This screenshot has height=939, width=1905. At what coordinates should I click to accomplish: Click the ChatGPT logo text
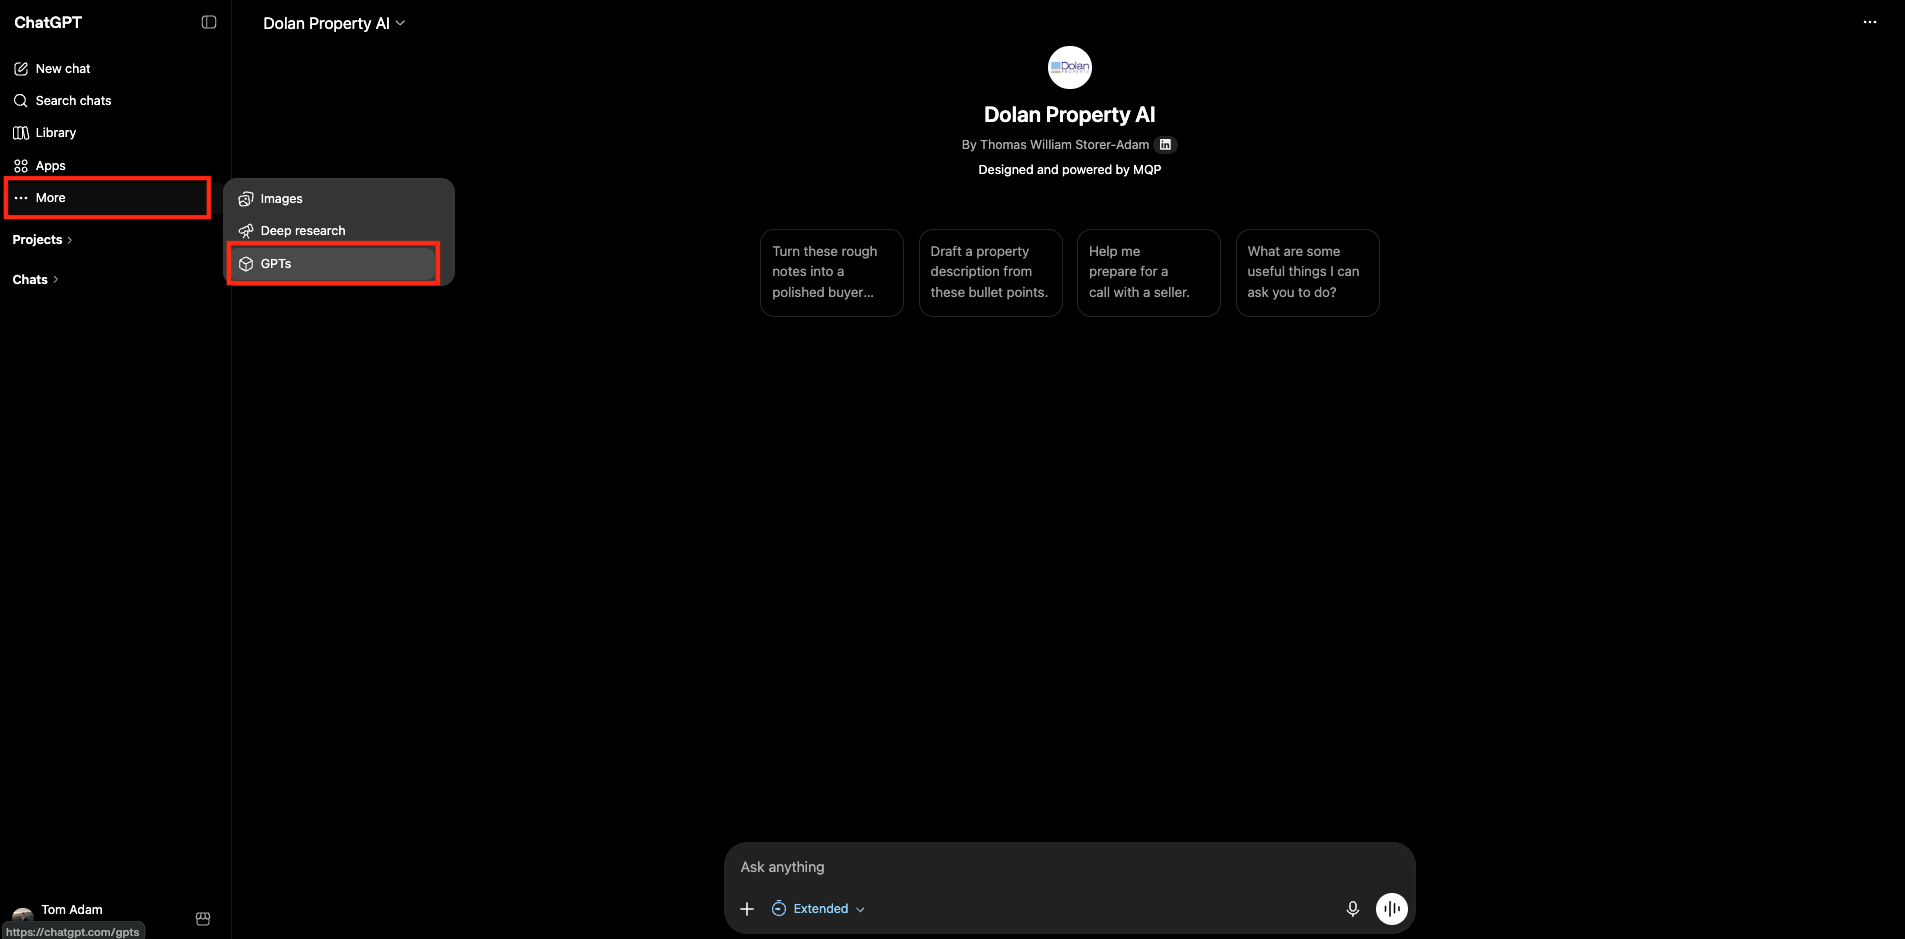(48, 22)
